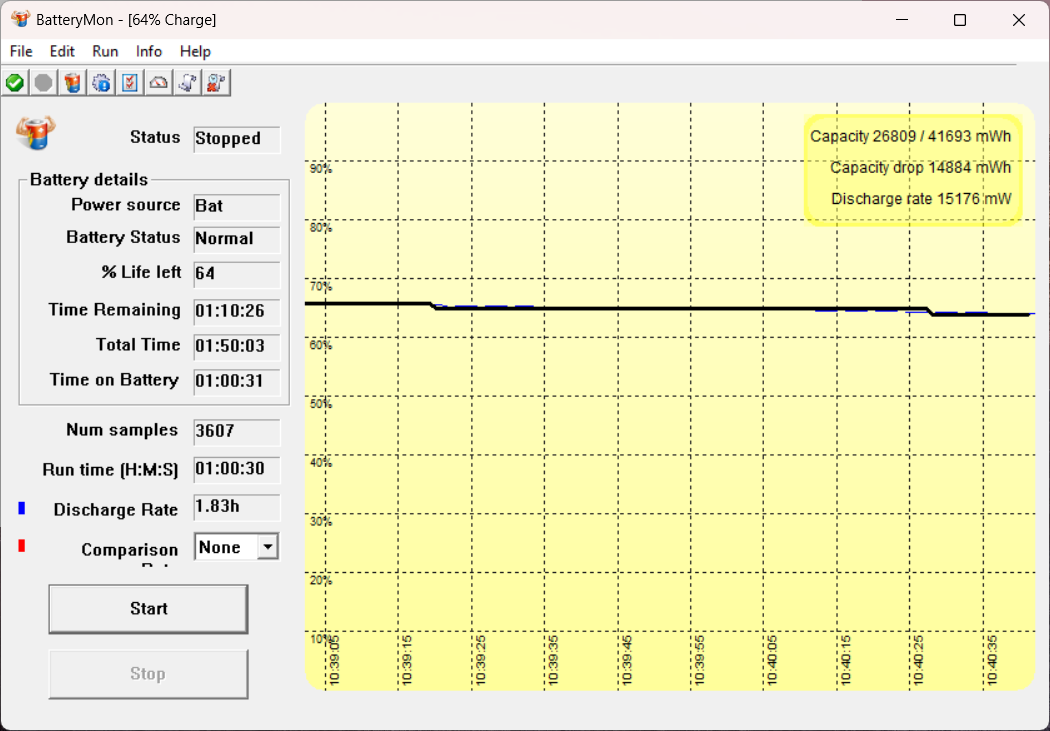Minimize the BatteryMon window
The height and width of the screenshot is (731, 1050).
point(902,20)
